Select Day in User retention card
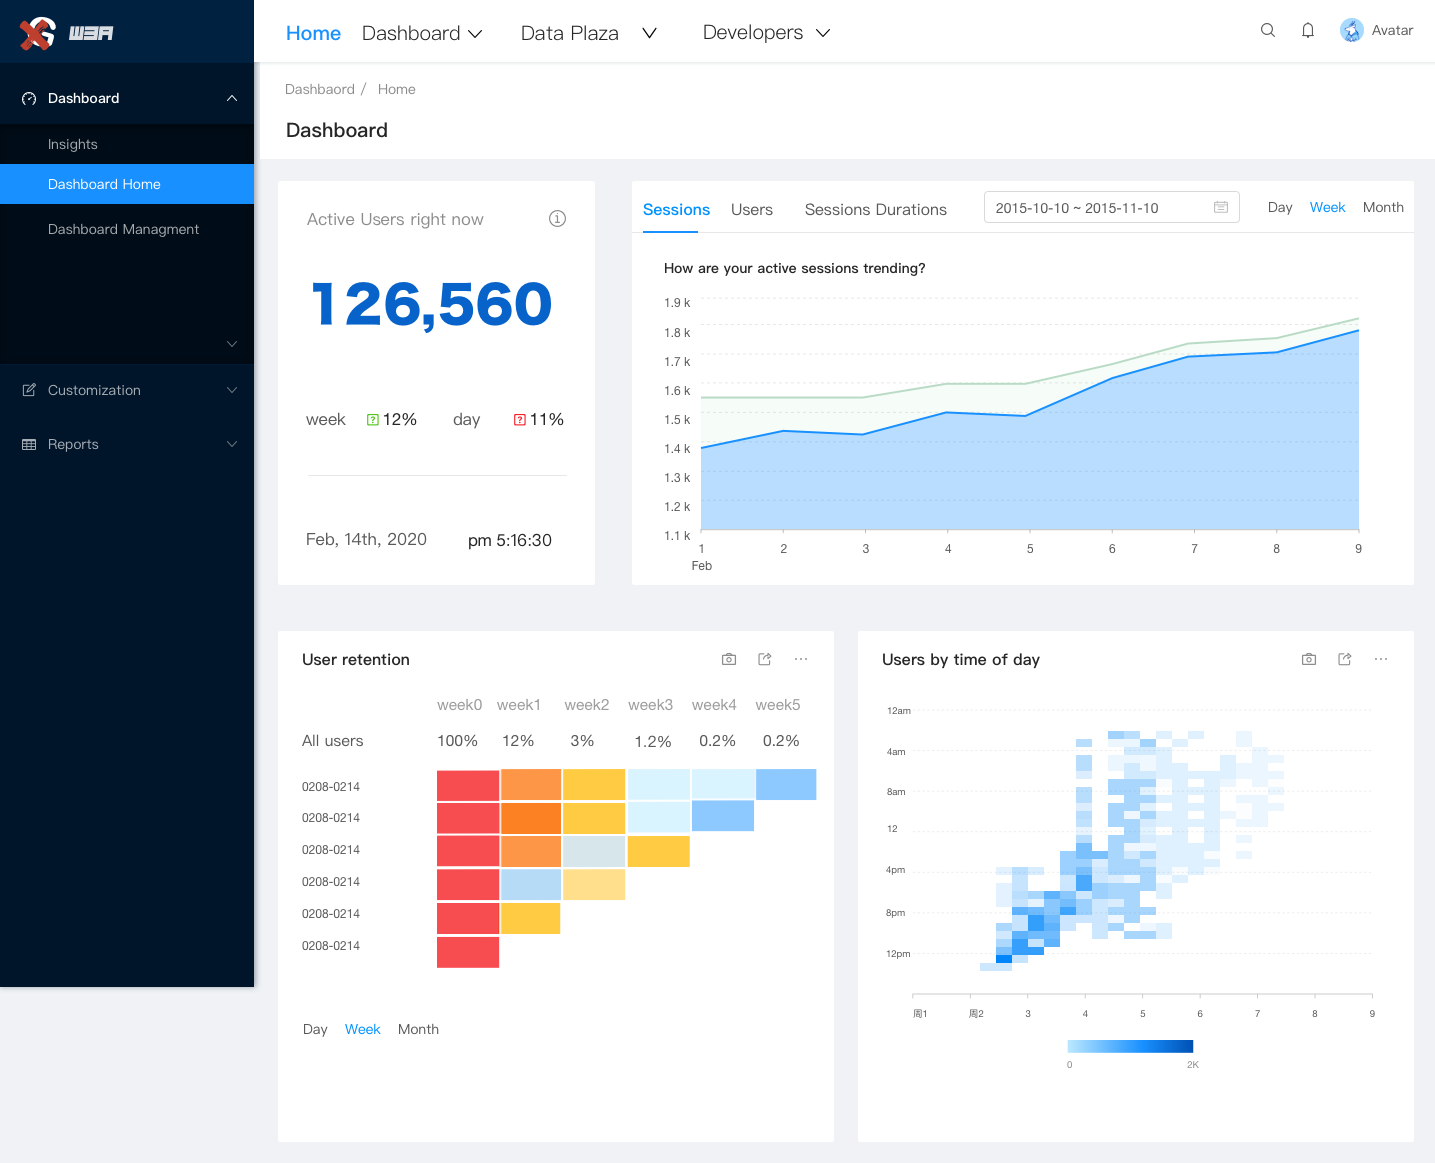 click(x=315, y=1029)
